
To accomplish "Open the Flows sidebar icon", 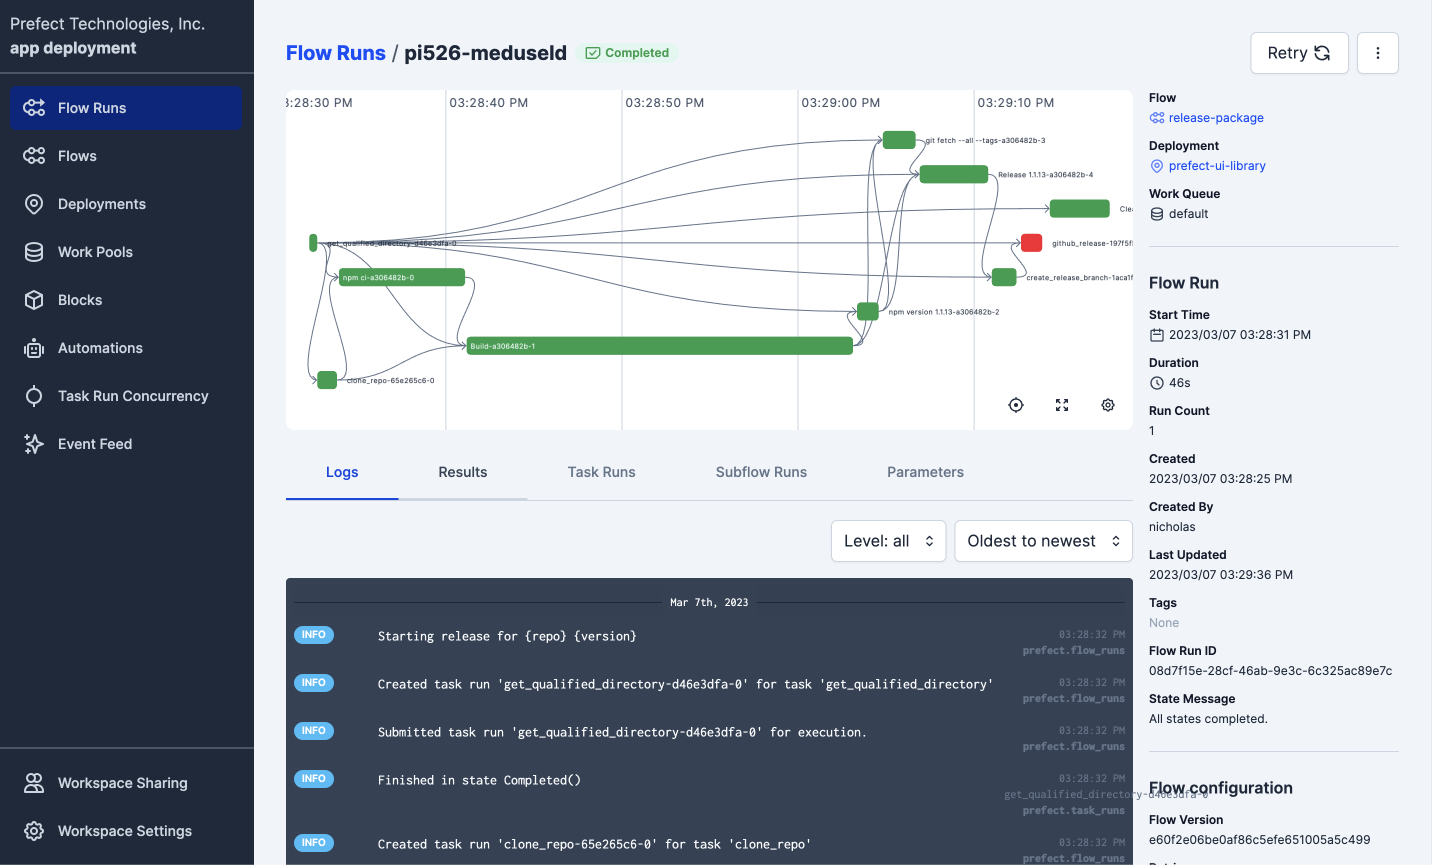I will [34, 156].
